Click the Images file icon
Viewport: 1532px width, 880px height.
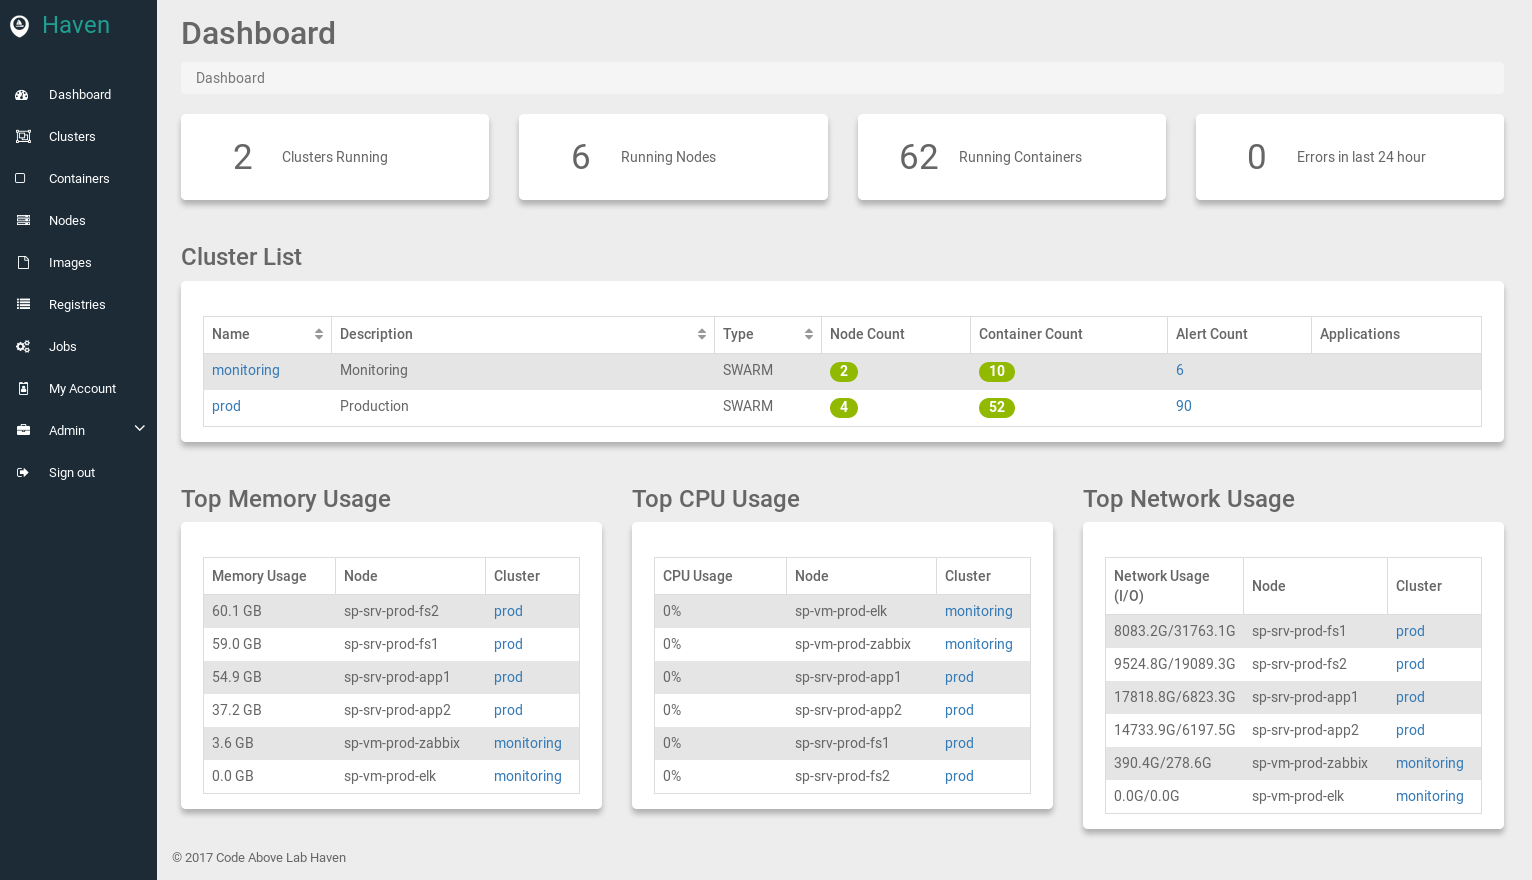coord(23,263)
